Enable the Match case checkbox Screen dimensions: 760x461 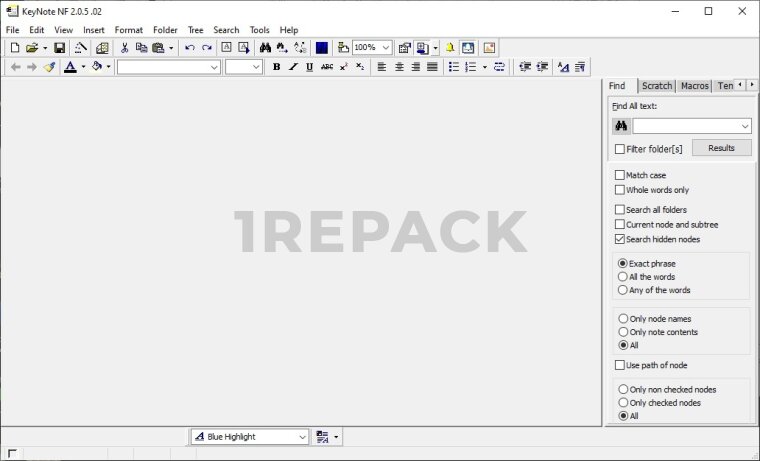pos(620,175)
